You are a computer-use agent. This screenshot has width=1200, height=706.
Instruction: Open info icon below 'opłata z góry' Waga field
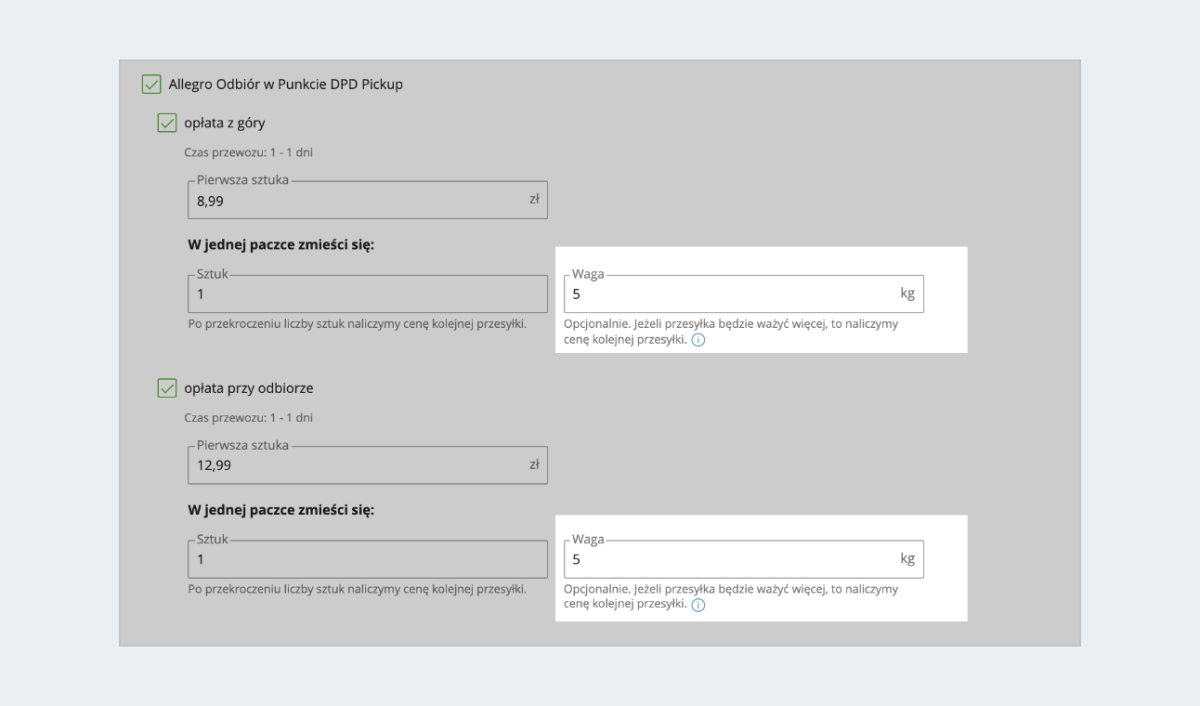(x=698, y=340)
